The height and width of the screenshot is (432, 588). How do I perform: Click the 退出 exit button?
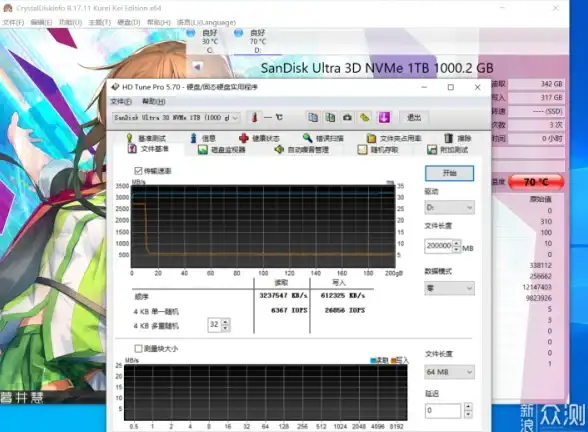[414, 118]
